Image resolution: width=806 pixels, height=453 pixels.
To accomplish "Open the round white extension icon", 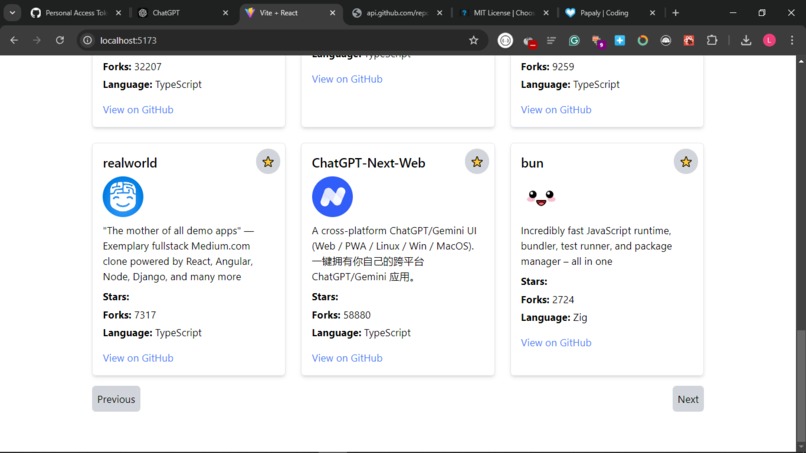I will (505, 40).
